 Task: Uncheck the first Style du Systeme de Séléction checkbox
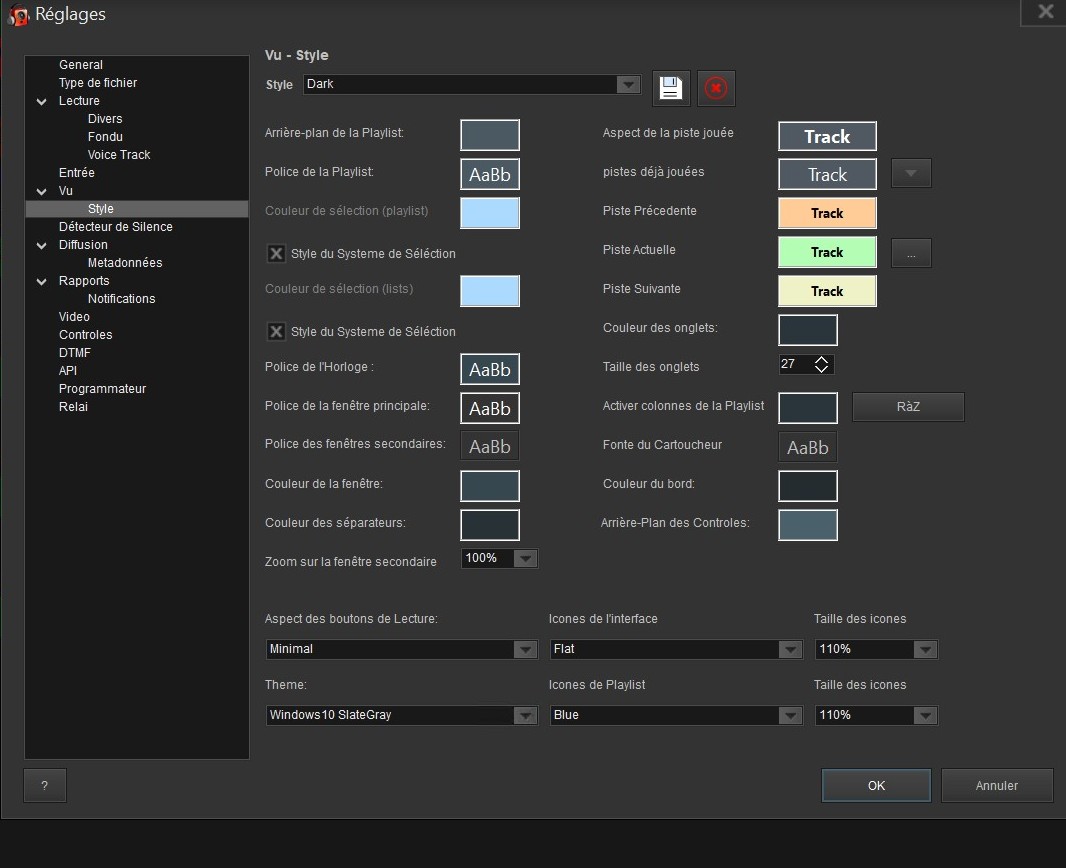276,254
